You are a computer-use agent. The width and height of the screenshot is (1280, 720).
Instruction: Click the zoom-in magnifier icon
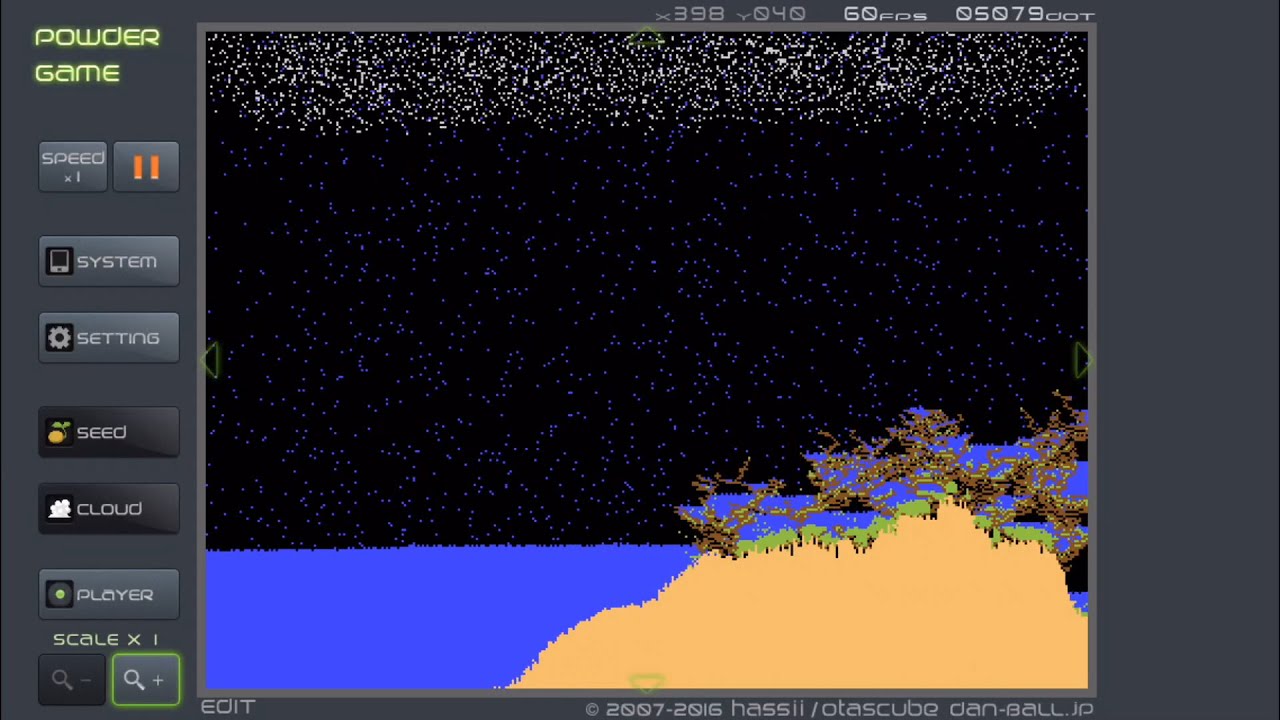coord(134,679)
